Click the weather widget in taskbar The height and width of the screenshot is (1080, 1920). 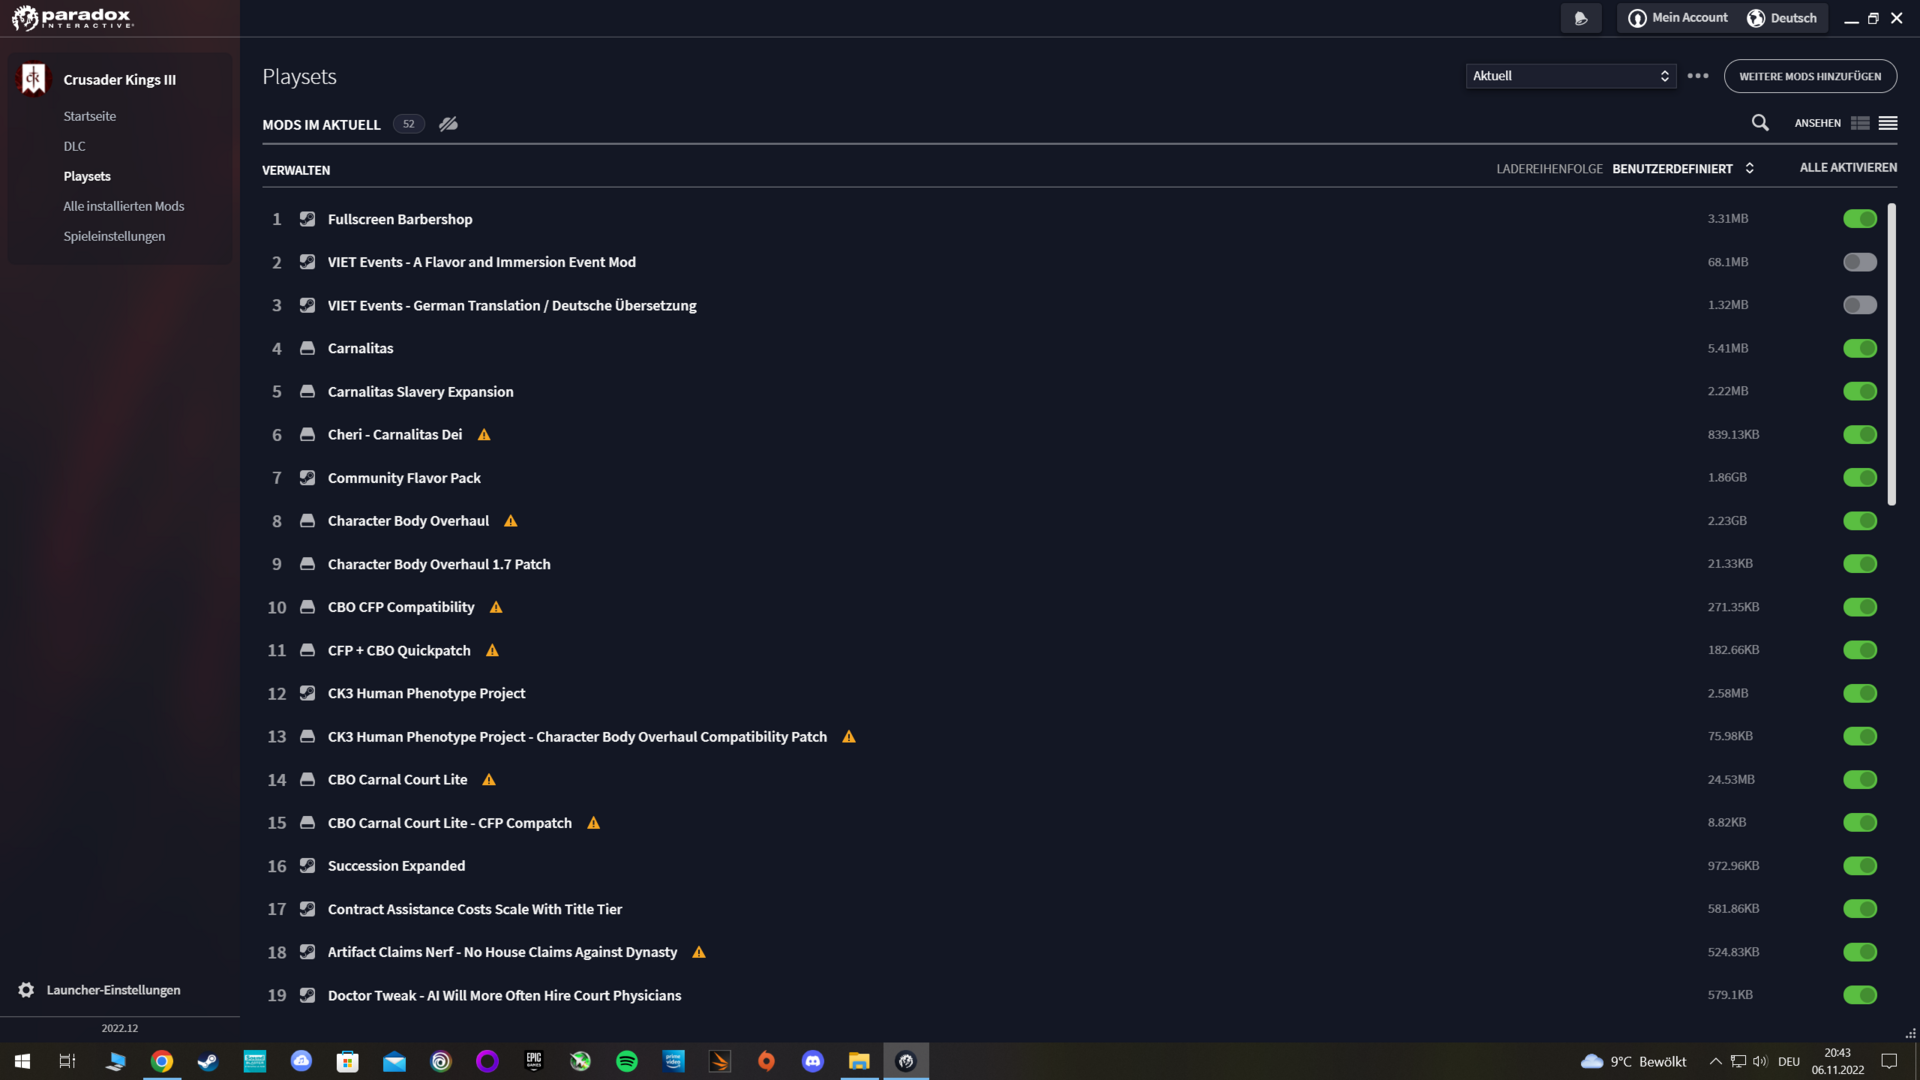(x=1633, y=1061)
